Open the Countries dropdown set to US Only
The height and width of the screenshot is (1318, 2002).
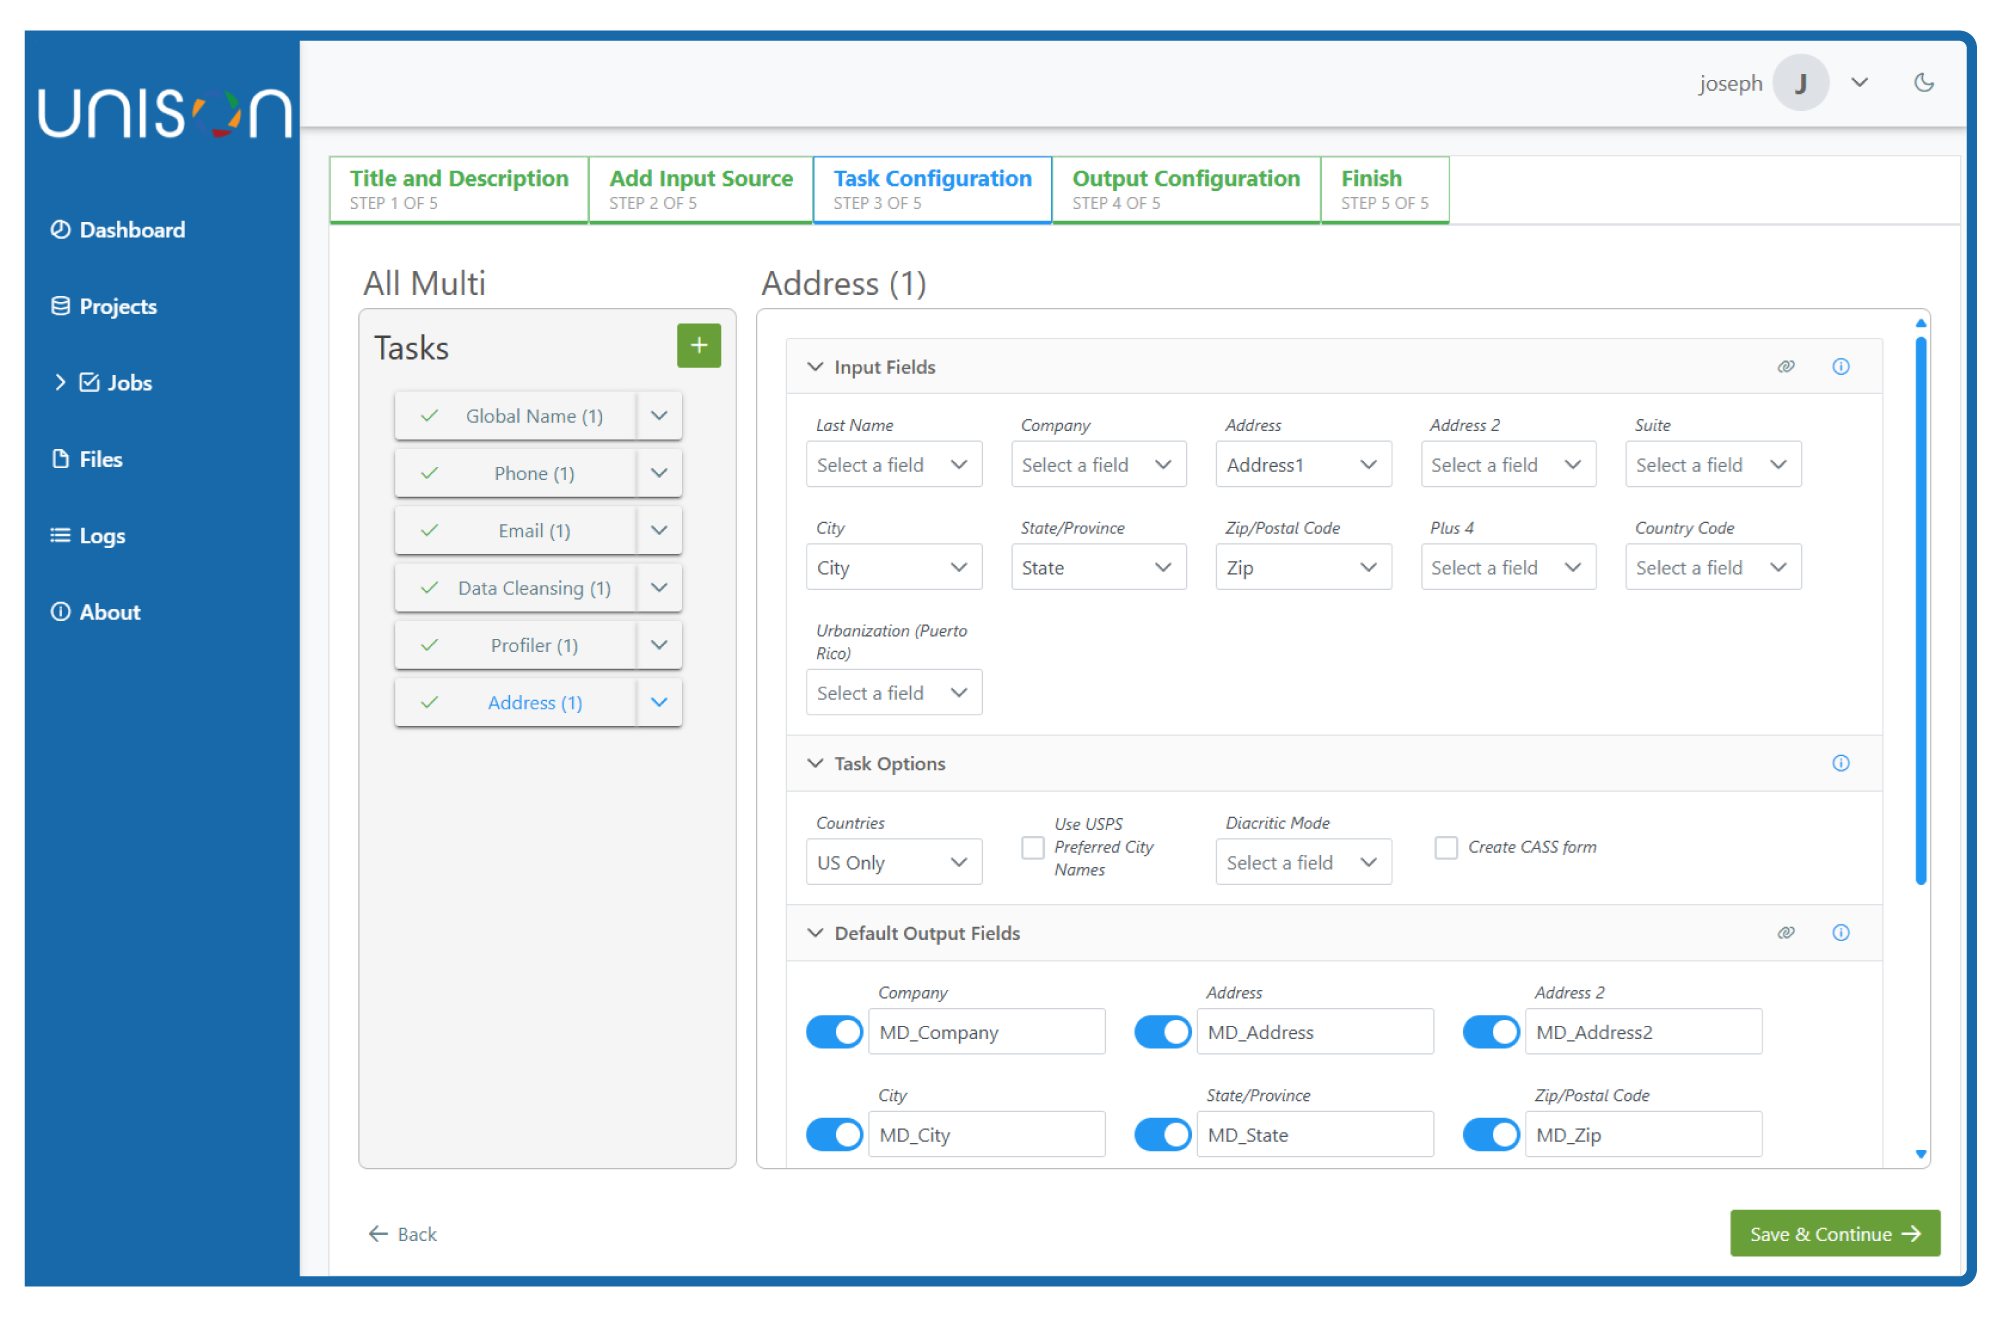893,861
